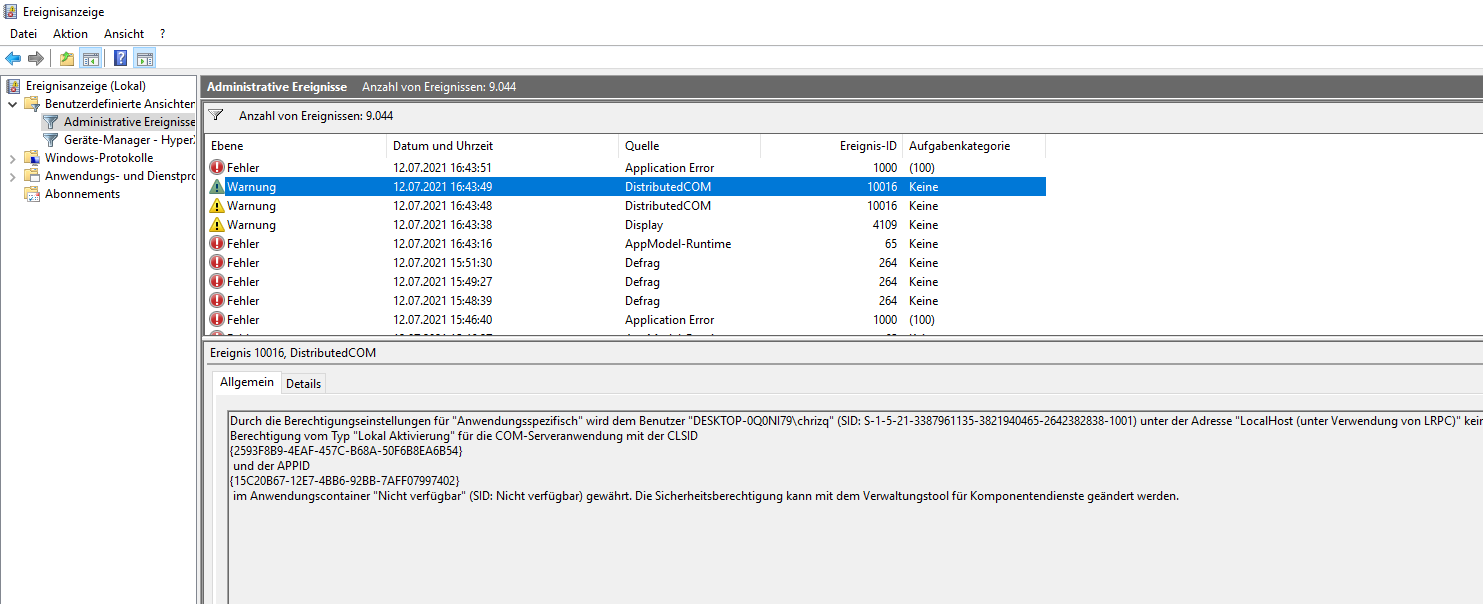Select the Ereignisanzeige (Lokal) root label

tap(85, 86)
